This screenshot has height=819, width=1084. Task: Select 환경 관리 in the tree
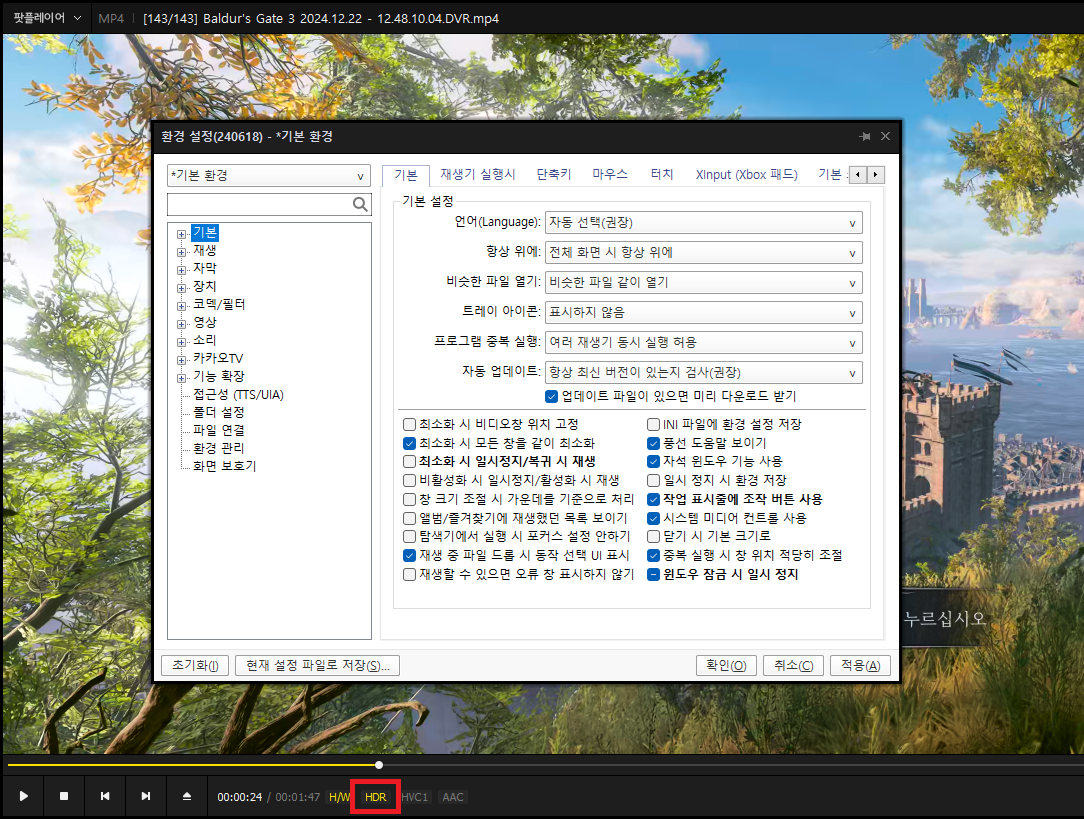point(218,448)
